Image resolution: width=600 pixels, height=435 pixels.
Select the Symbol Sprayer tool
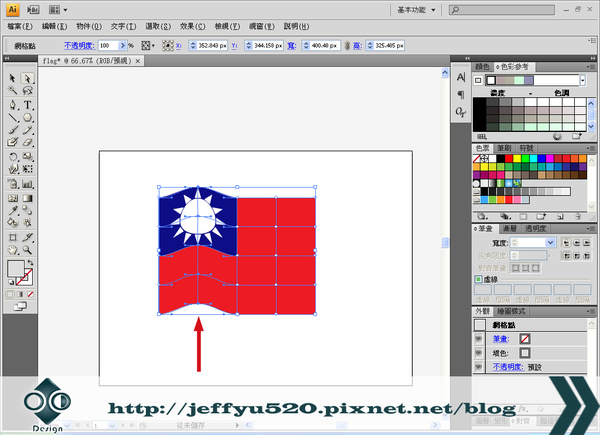tap(13, 184)
